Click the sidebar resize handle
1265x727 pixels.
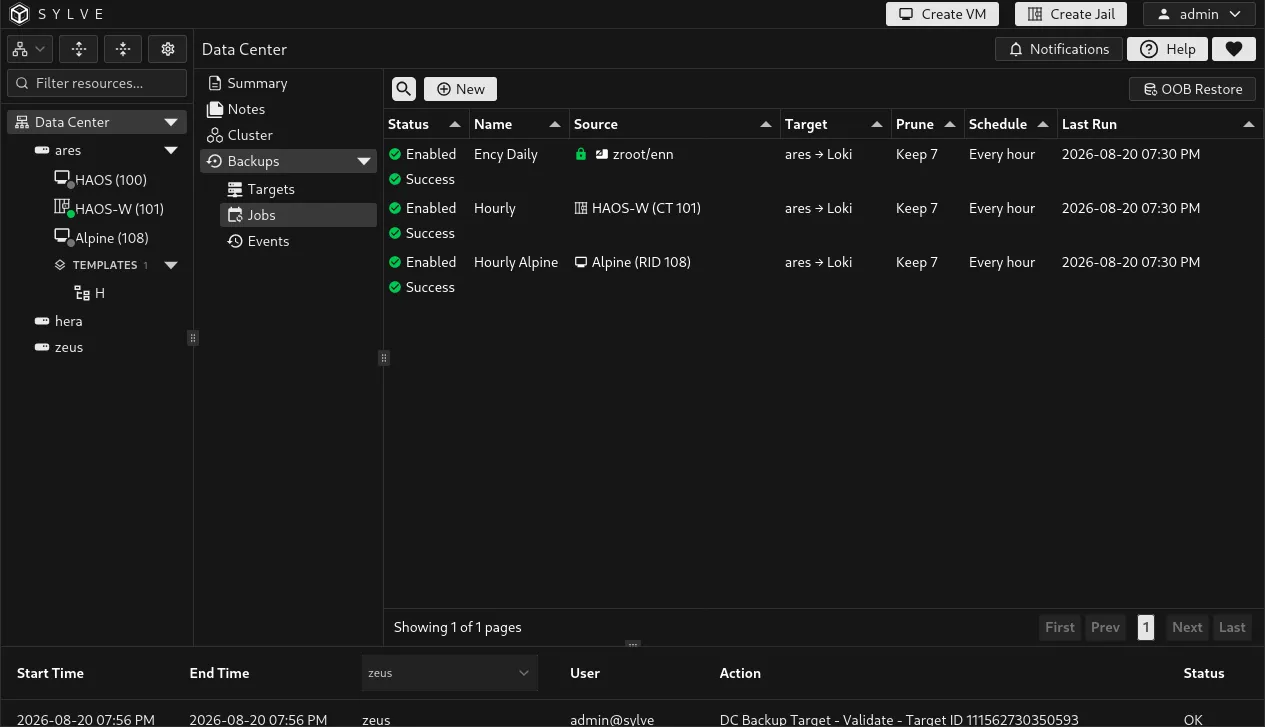point(193,338)
